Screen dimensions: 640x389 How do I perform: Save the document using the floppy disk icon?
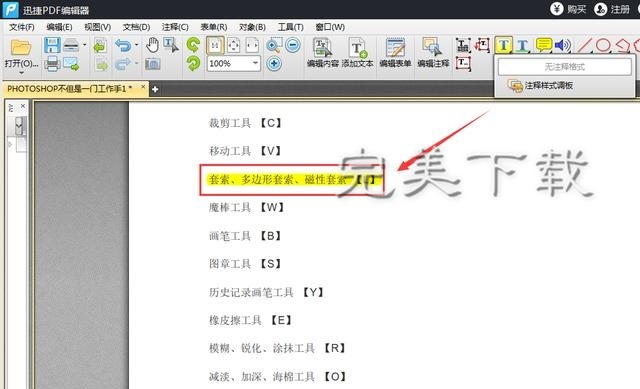(x=52, y=45)
